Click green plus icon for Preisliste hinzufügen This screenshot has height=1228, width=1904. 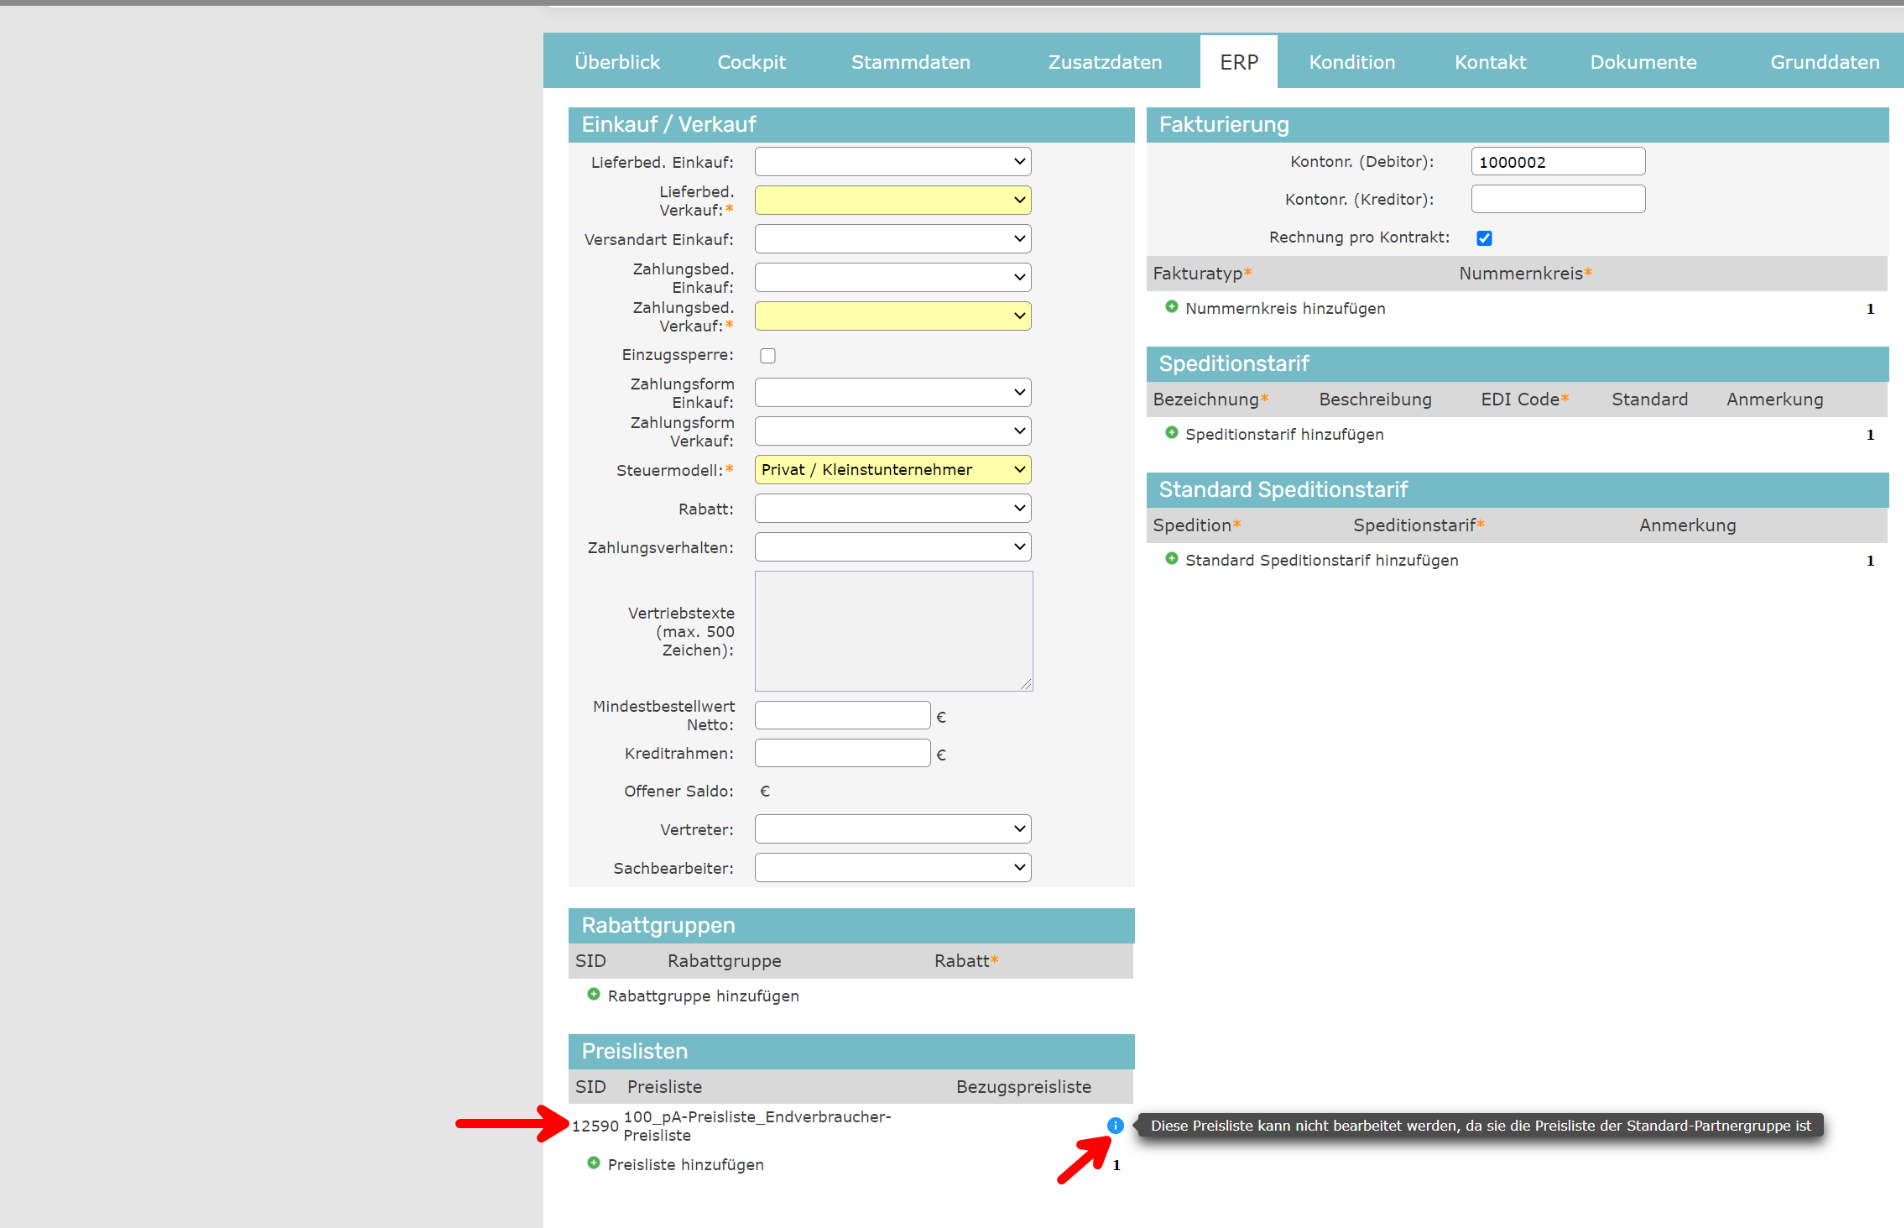click(x=594, y=1164)
